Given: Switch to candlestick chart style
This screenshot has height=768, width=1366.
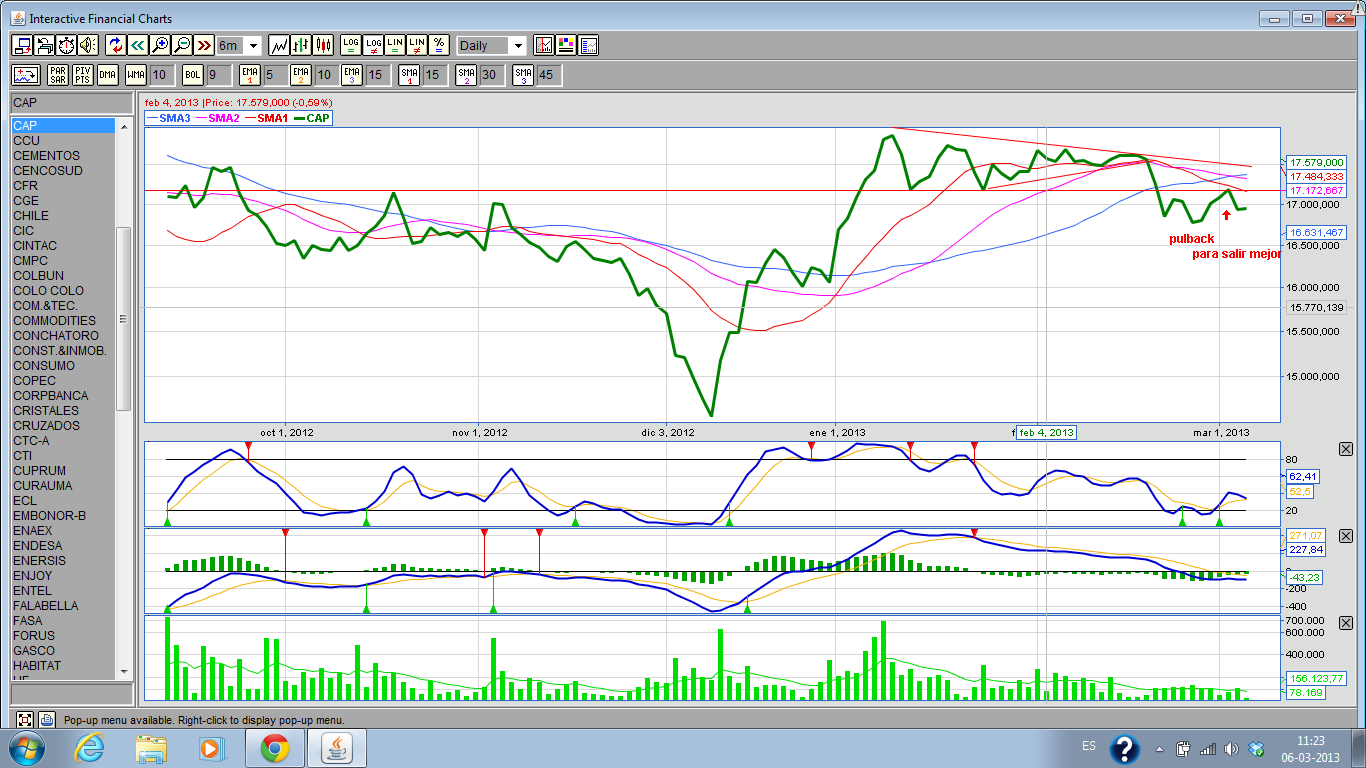Looking at the screenshot, I should coord(323,45).
